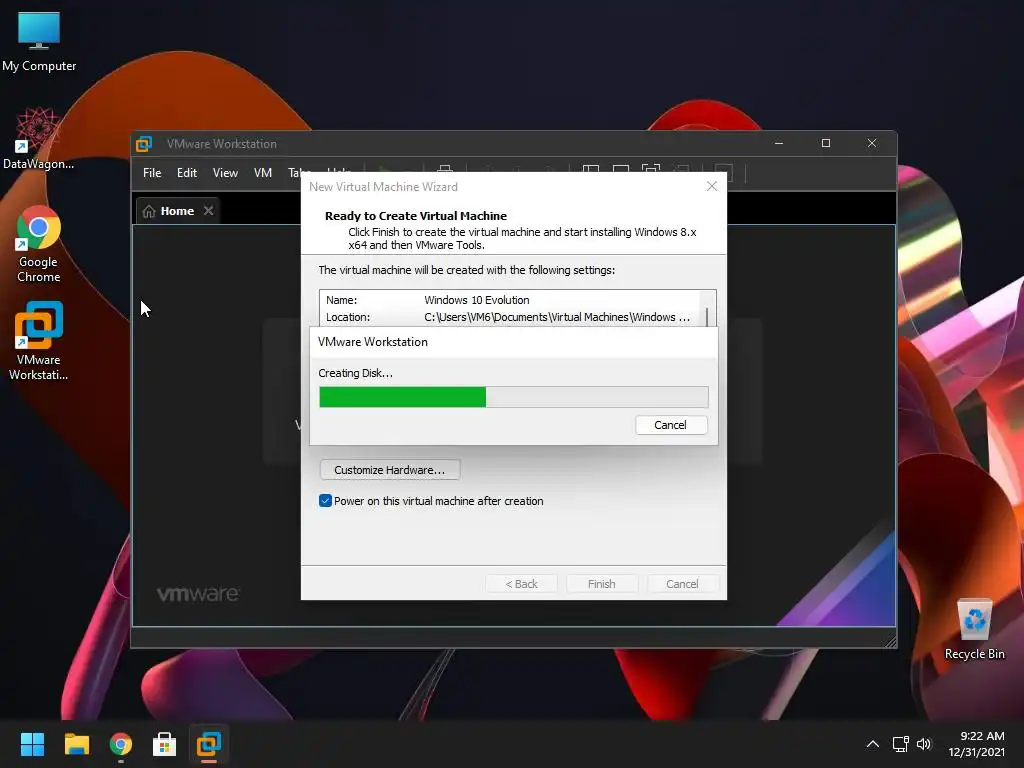Click the Creating Disk progress bar
The width and height of the screenshot is (1024, 768).
(x=513, y=397)
